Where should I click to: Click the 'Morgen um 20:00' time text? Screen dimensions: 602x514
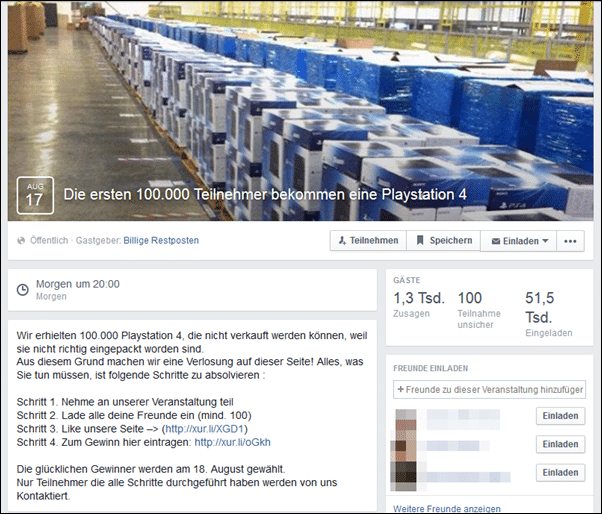coord(78,284)
